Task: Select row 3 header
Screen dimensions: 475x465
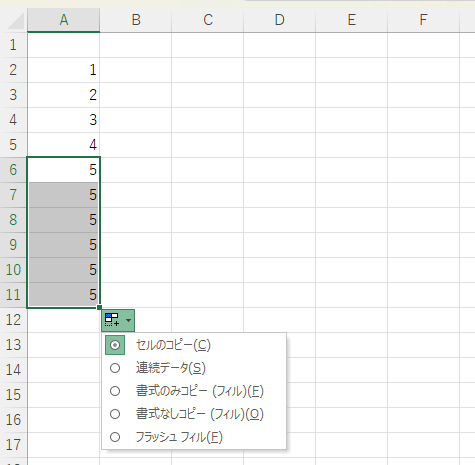Action: (13, 95)
